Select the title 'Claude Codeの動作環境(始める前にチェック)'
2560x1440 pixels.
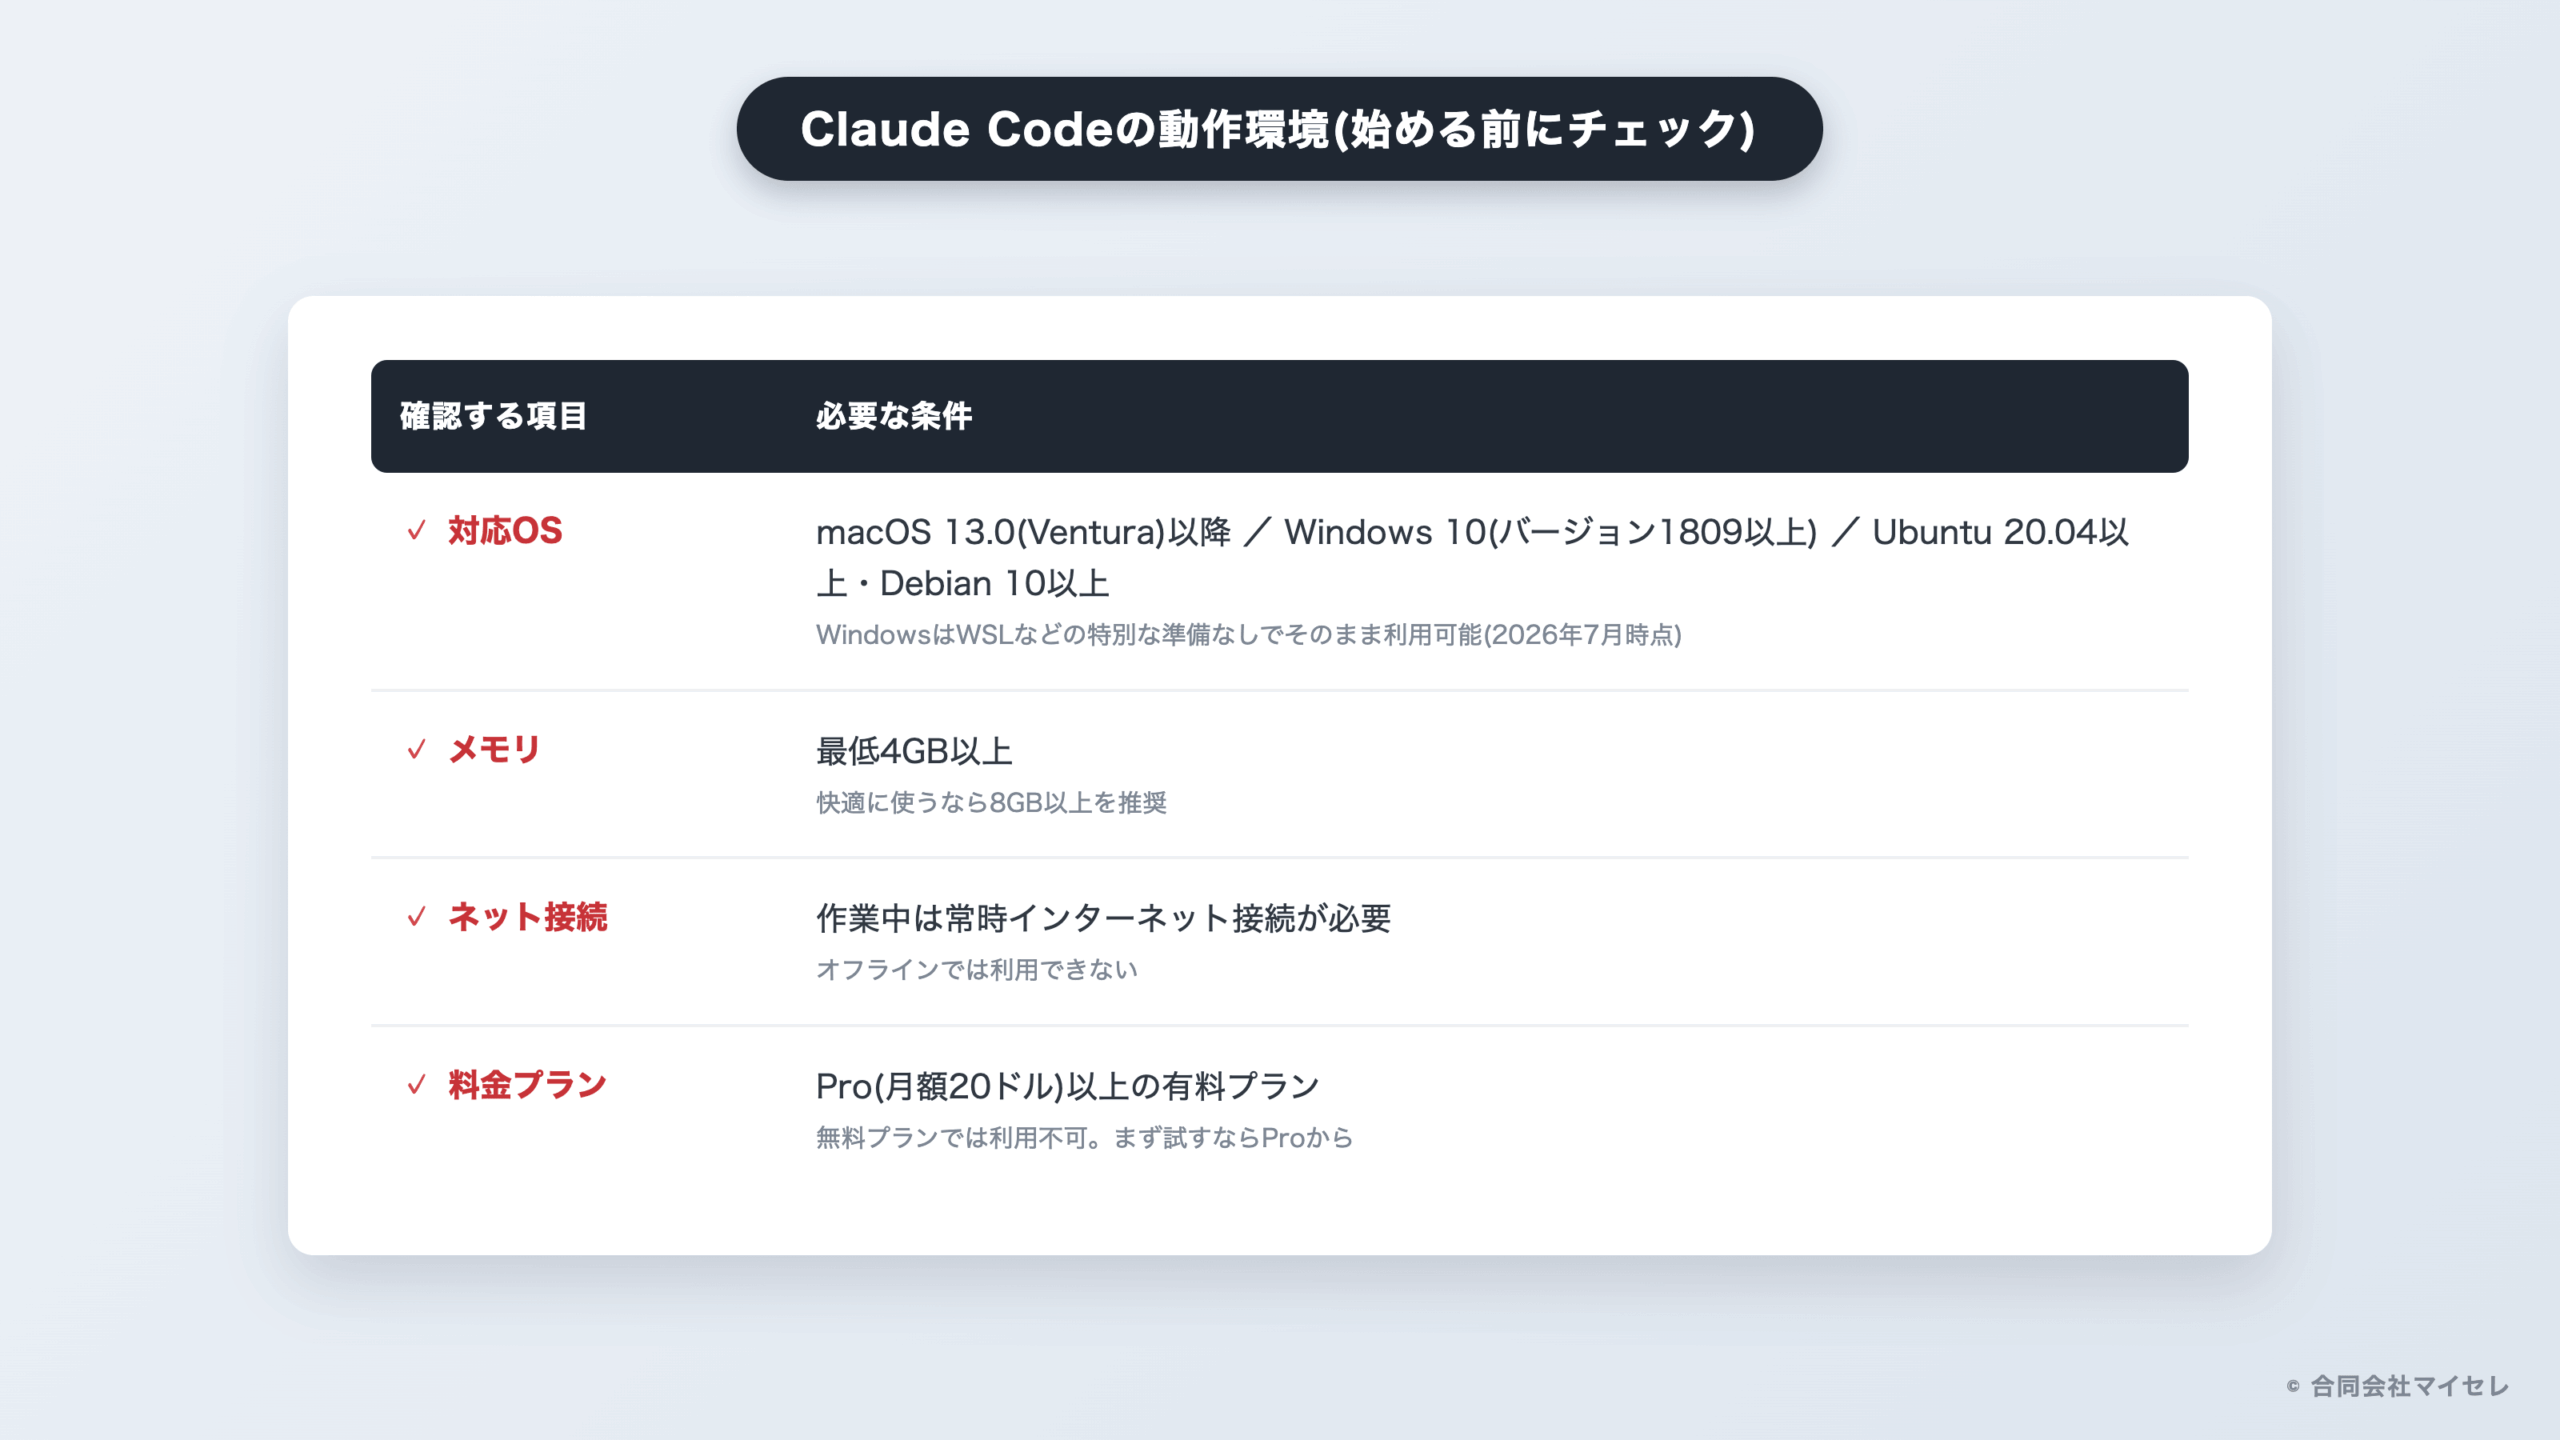tap(1278, 129)
